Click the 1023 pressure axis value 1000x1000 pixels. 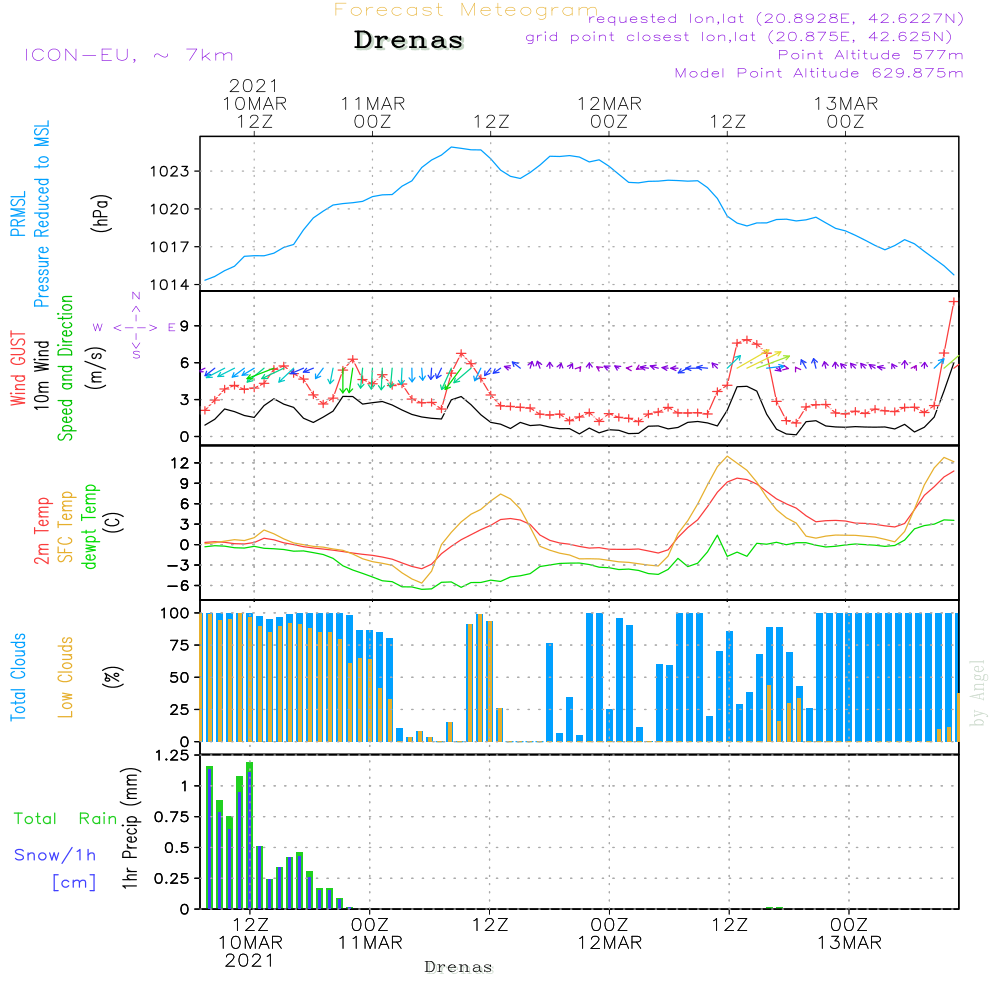pos(170,171)
